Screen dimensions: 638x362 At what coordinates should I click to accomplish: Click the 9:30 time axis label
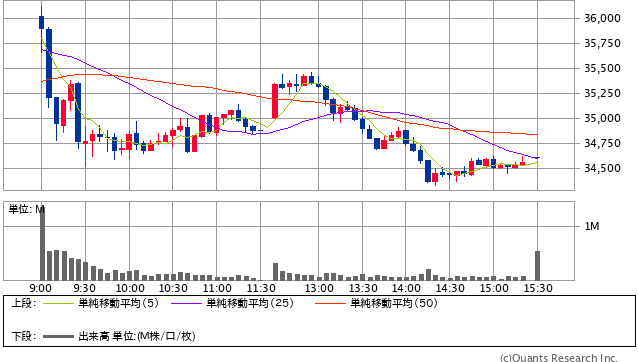click(85, 288)
